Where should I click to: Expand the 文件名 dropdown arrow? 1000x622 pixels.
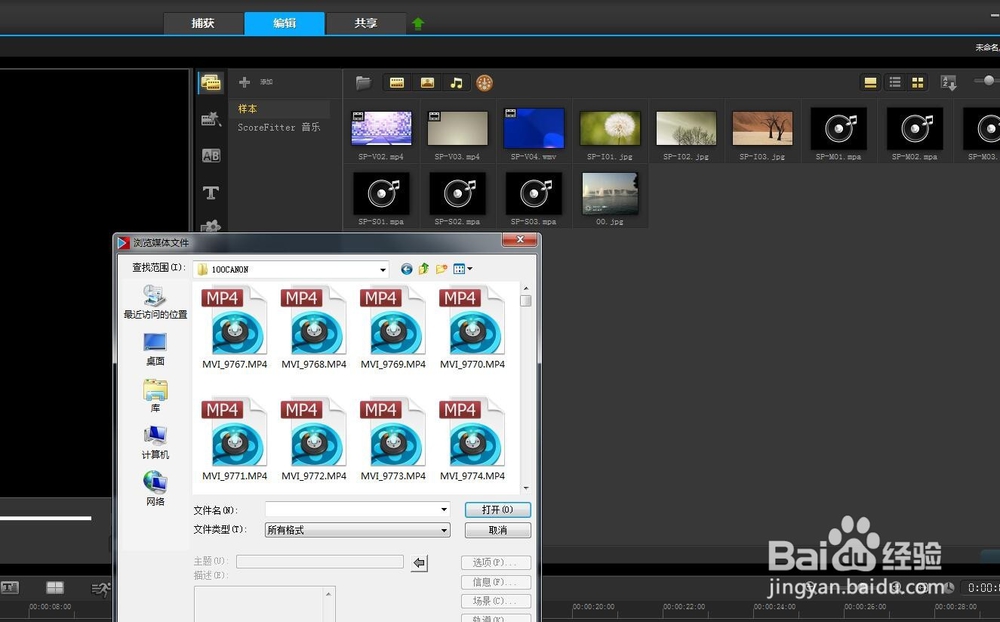pos(444,509)
